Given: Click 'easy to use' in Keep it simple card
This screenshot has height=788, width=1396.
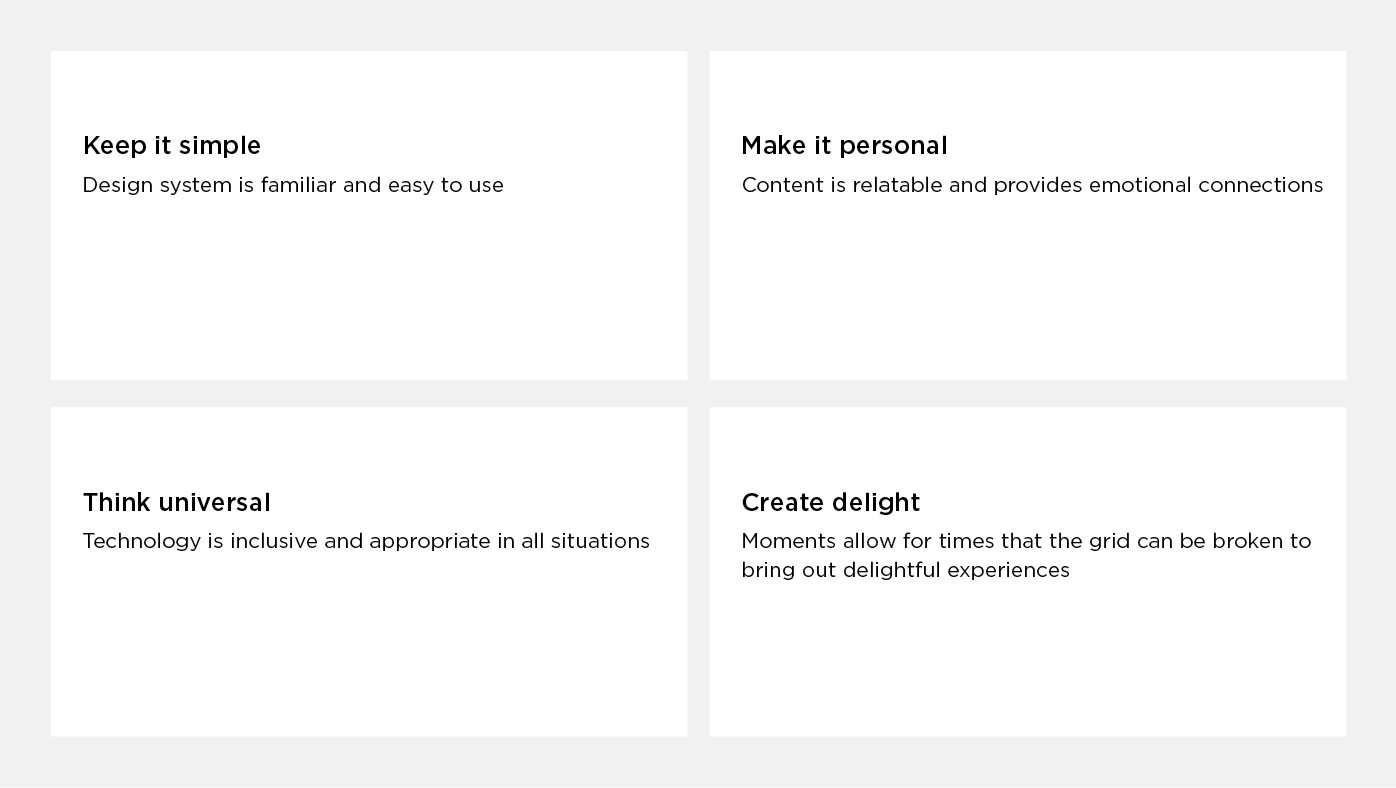Looking at the screenshot, I should pyautogui.click(x=446, y=185).
